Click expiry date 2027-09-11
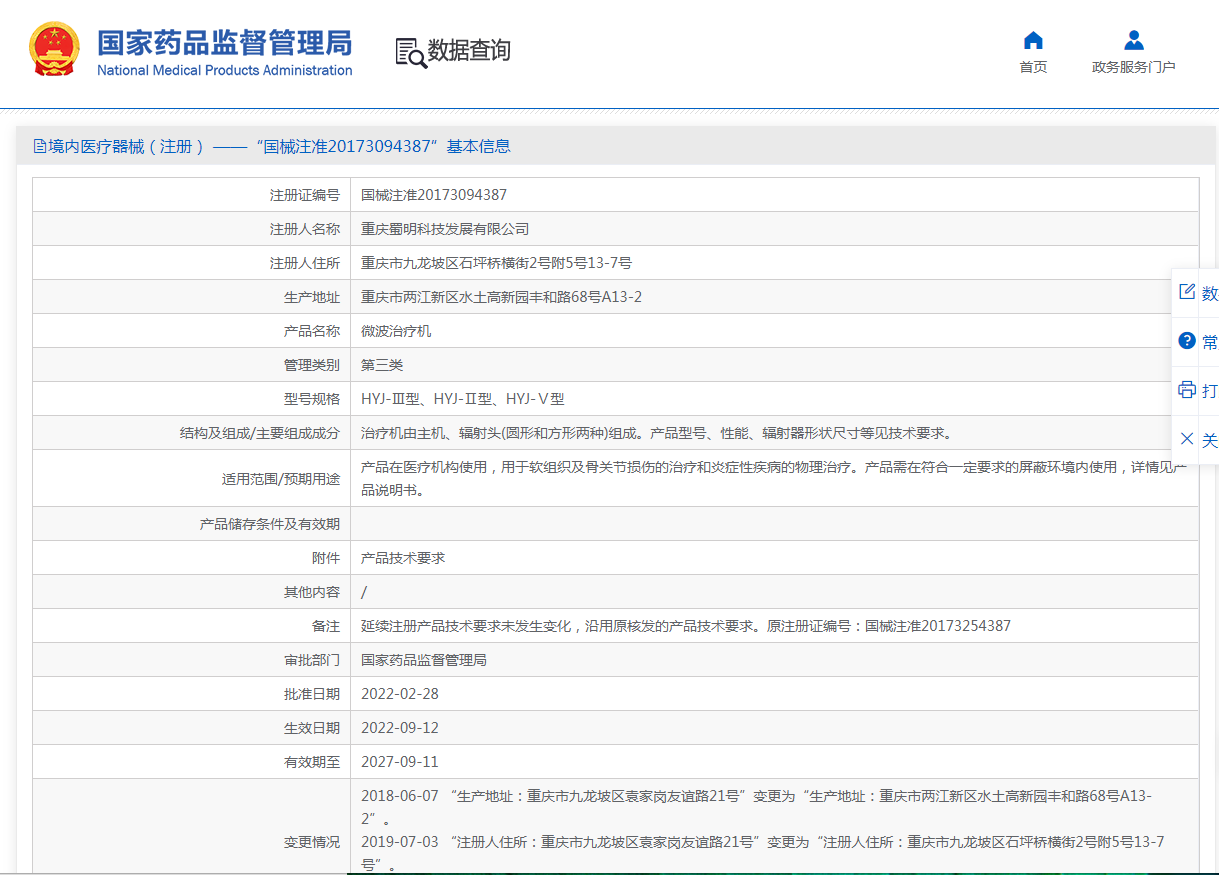This screenshot has width=1219, height=875. pos(400,762)
